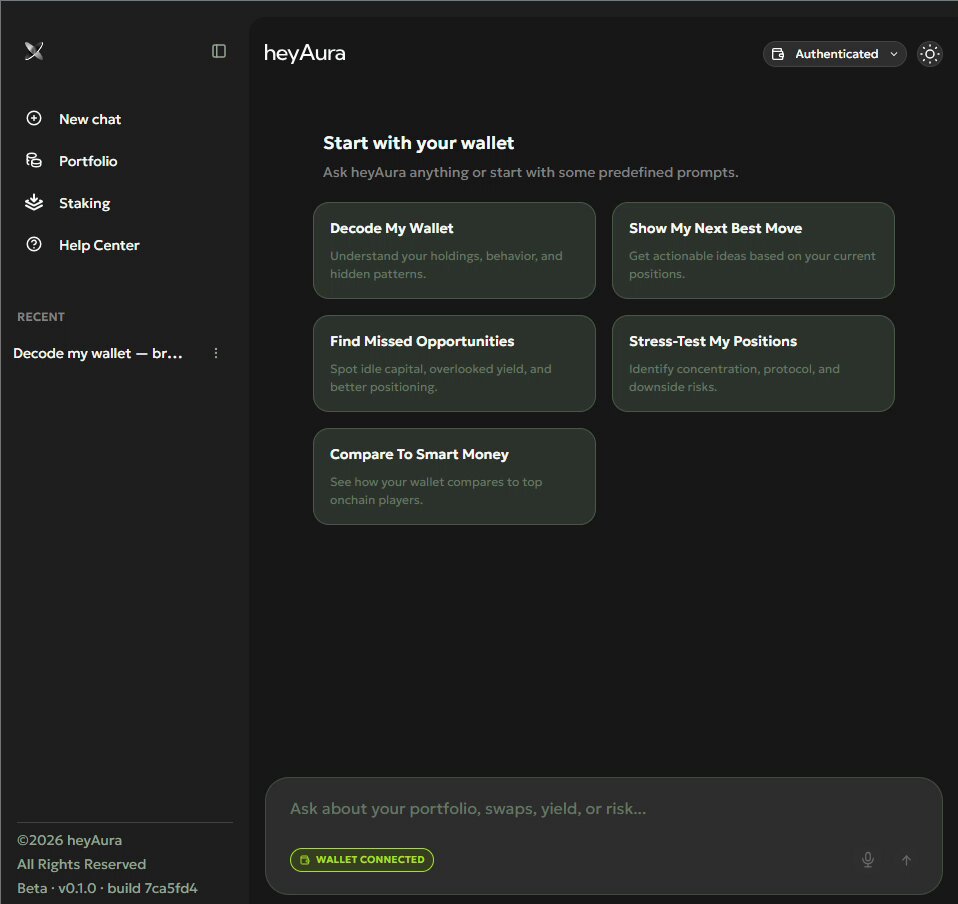Screen dimensions: 958x904
Task: Click the Portfolio coins icon
Action: (34, 161)
